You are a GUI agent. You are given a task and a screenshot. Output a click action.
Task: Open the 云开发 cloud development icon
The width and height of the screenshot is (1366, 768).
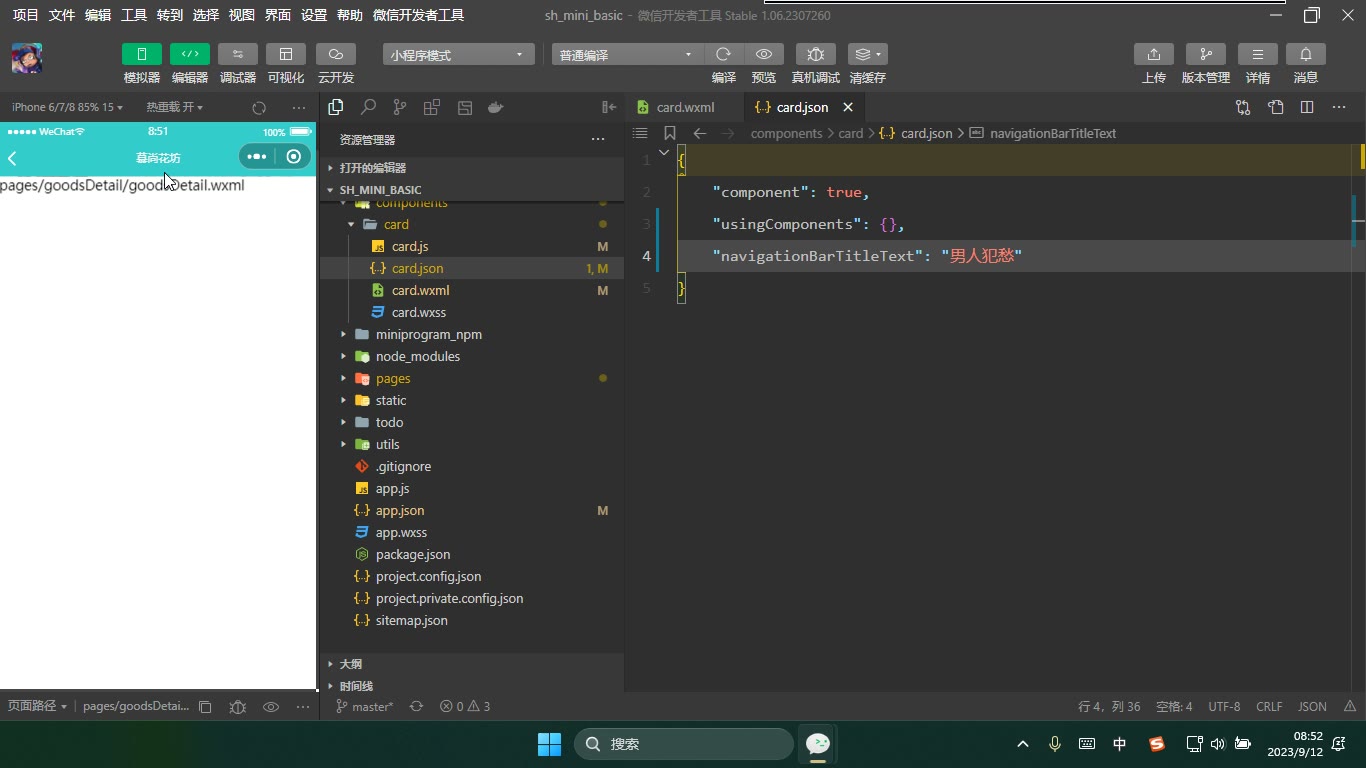(x=335, y=54)
